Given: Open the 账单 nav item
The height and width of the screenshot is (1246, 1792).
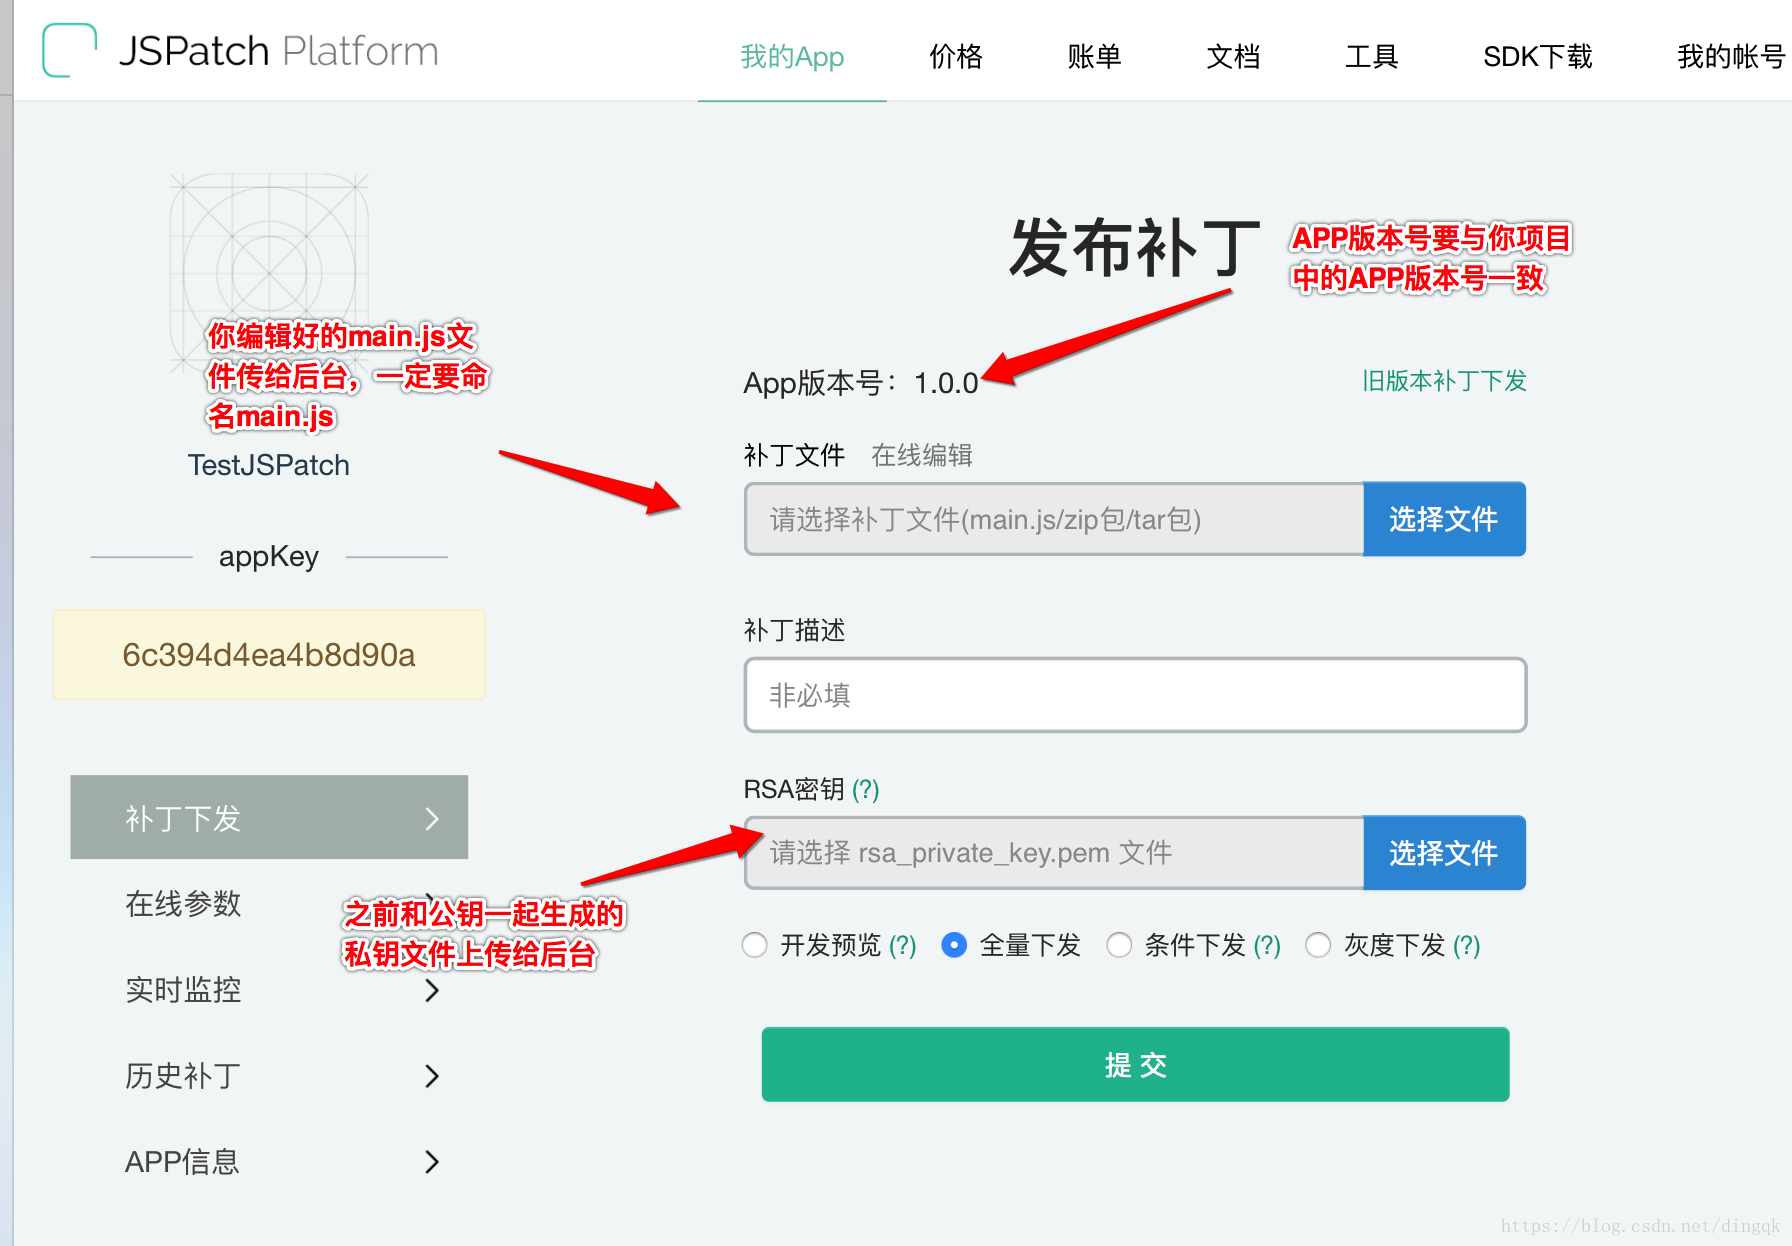Looking at the screenshot, I should click(1094, 57).
